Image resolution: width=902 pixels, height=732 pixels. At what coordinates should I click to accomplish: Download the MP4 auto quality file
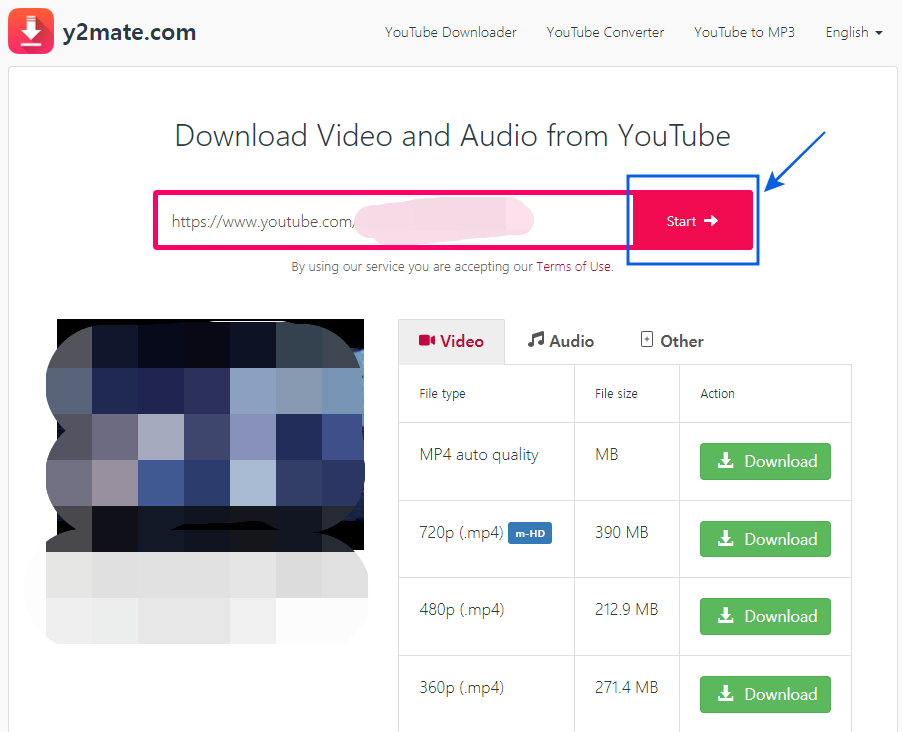765,461
